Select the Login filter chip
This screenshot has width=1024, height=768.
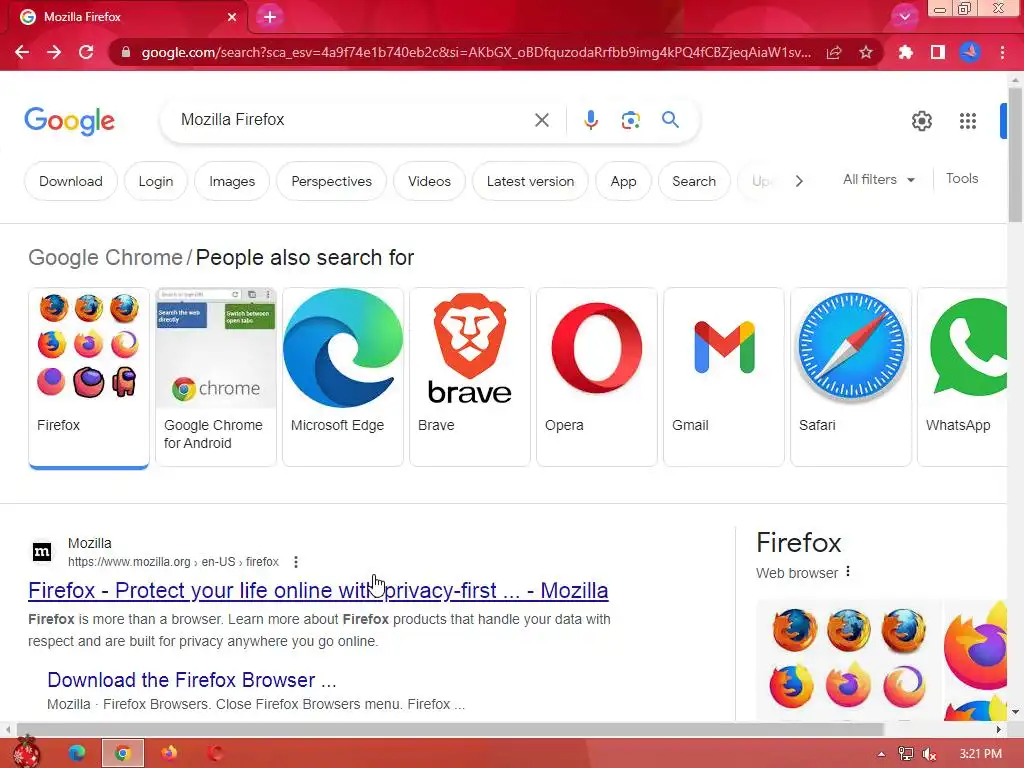pyautogui.click(x=155, y=182)
